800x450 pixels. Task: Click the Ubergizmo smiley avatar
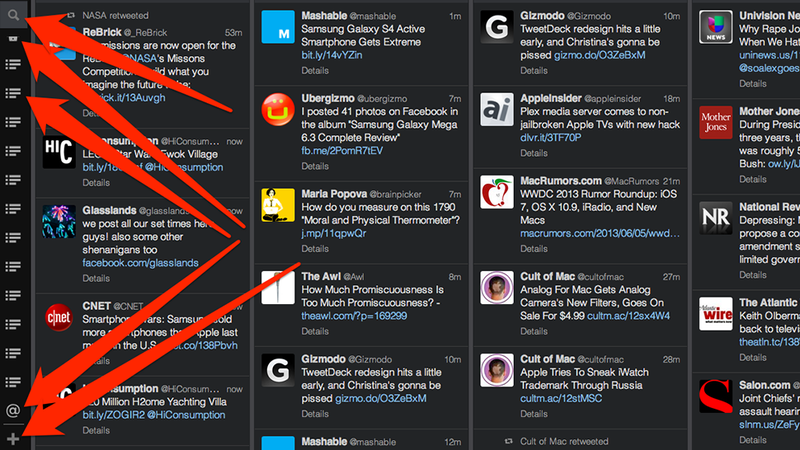tap(278, 110)
